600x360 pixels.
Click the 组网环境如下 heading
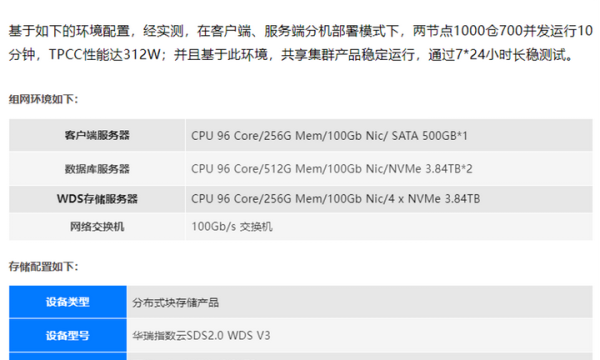point(44,99)
